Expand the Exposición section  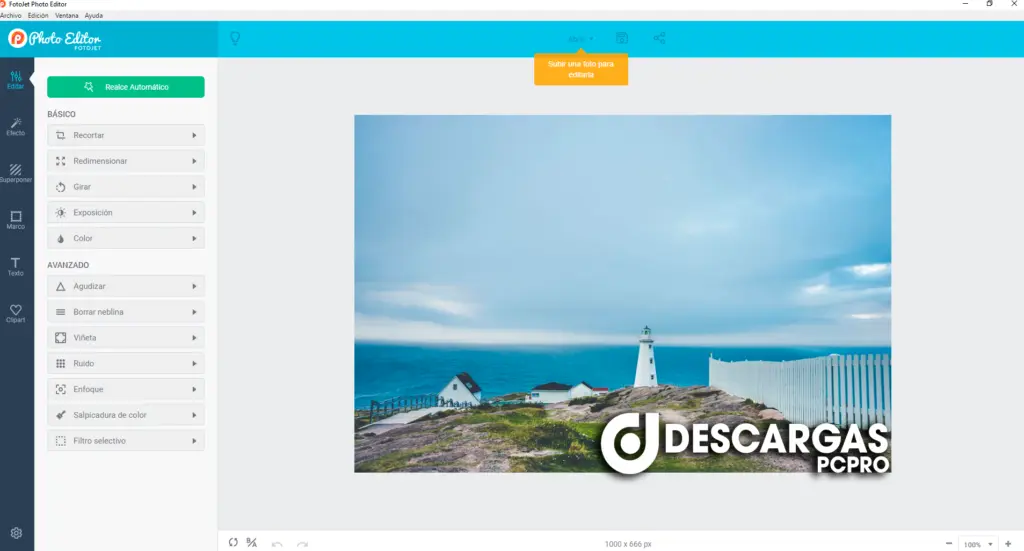[126, 213]
